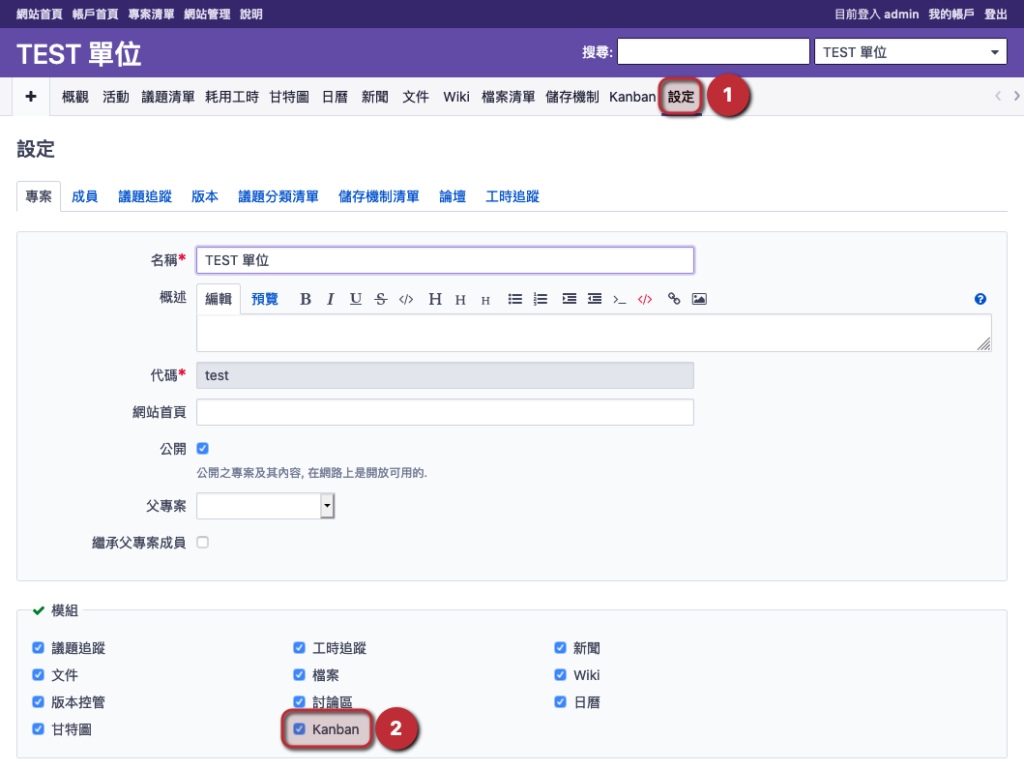The image size is (1024, 770).
Task: Click the 我的帳戶 link
Action: click(951, 14)
